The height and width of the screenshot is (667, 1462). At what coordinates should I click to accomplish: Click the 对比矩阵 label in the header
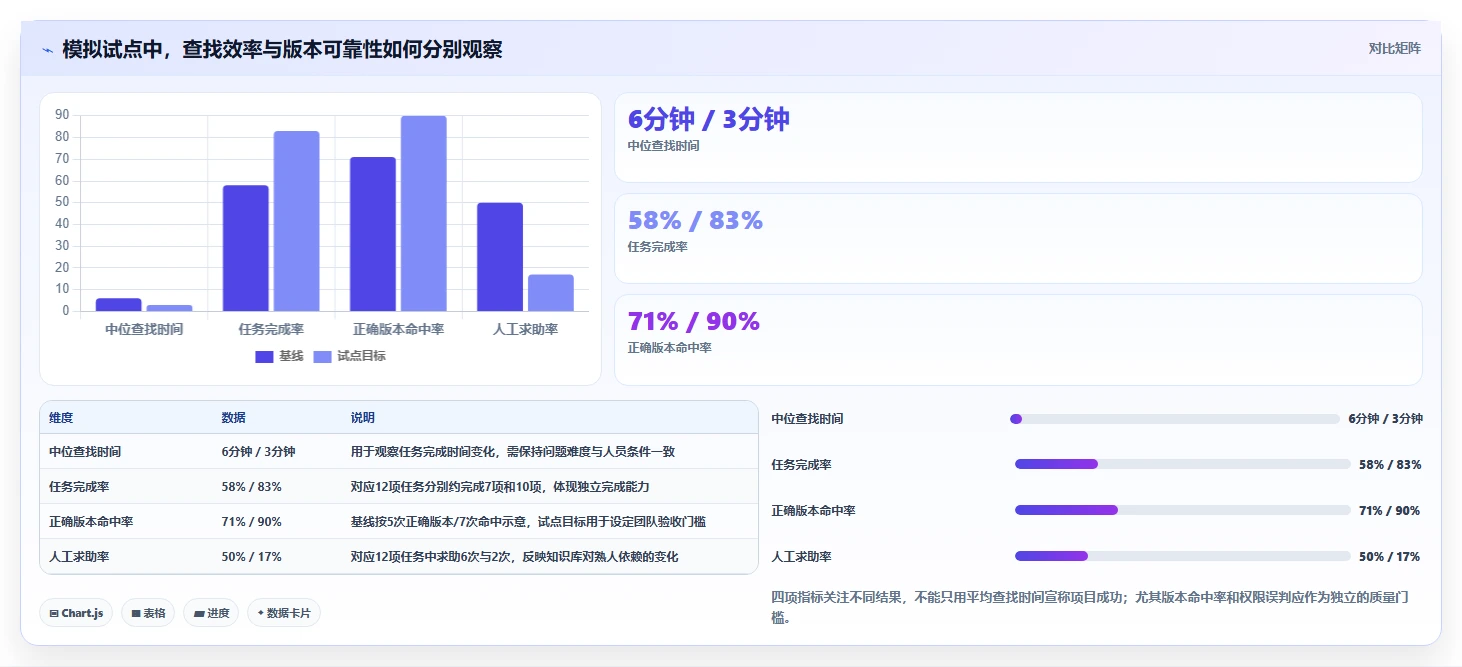click(1394, 48)
